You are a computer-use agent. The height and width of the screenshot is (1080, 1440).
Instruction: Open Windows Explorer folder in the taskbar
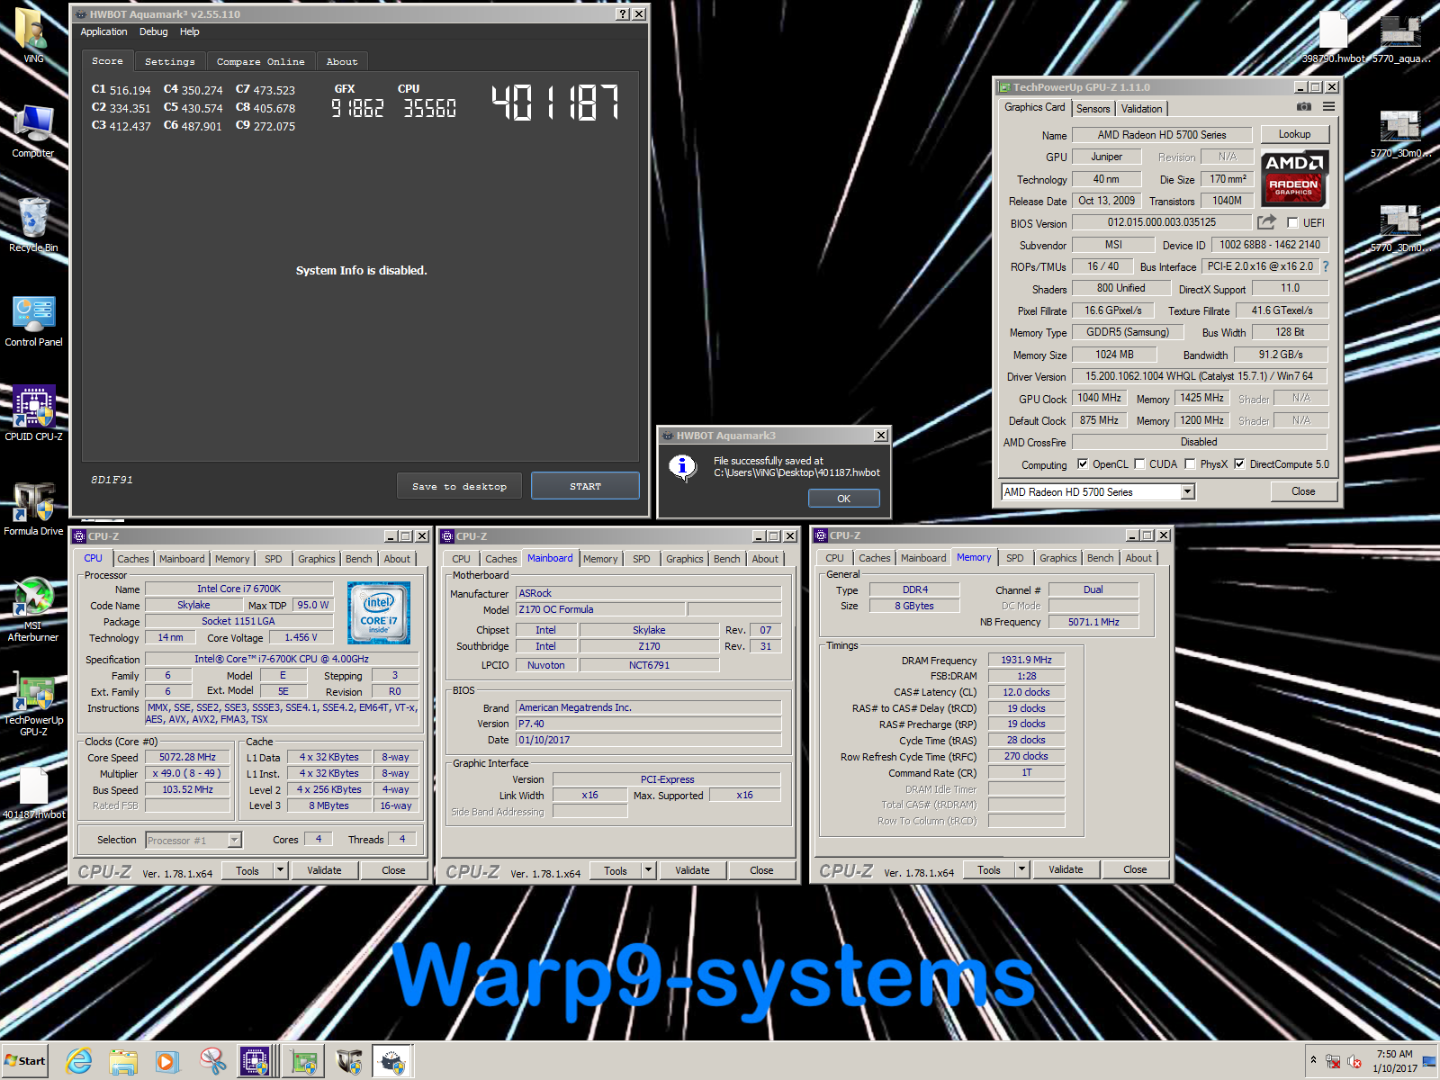(x=123, y=1061)
